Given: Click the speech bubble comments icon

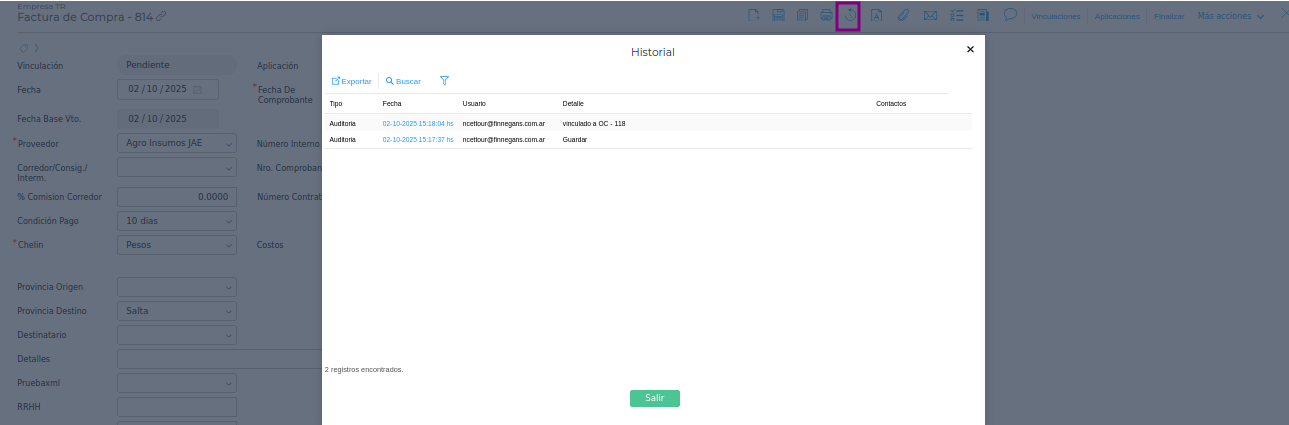Looking at the screenshot, I should pyautogui.click(x=1010, y=16).
